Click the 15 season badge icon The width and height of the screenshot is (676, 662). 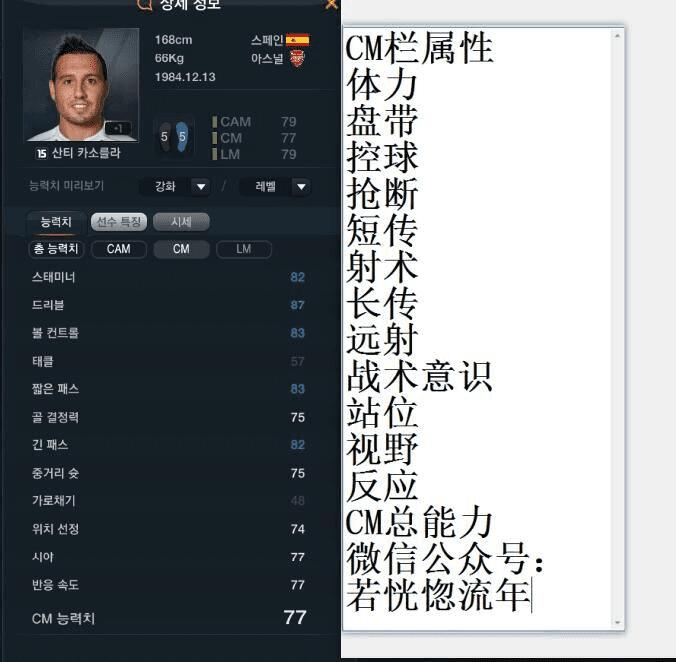(x=41, y=153)
